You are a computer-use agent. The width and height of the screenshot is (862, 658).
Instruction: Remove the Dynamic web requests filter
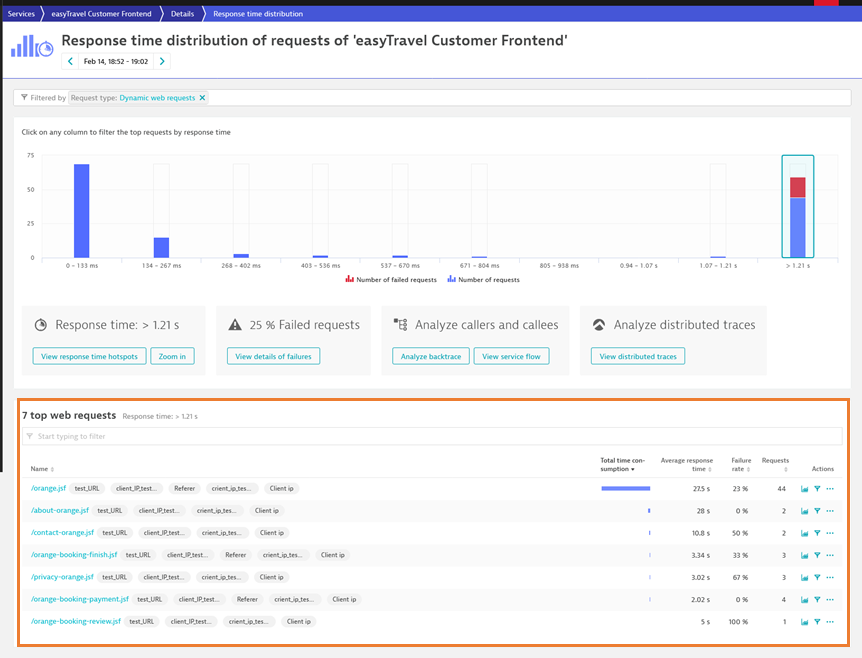tap(202, 98)
